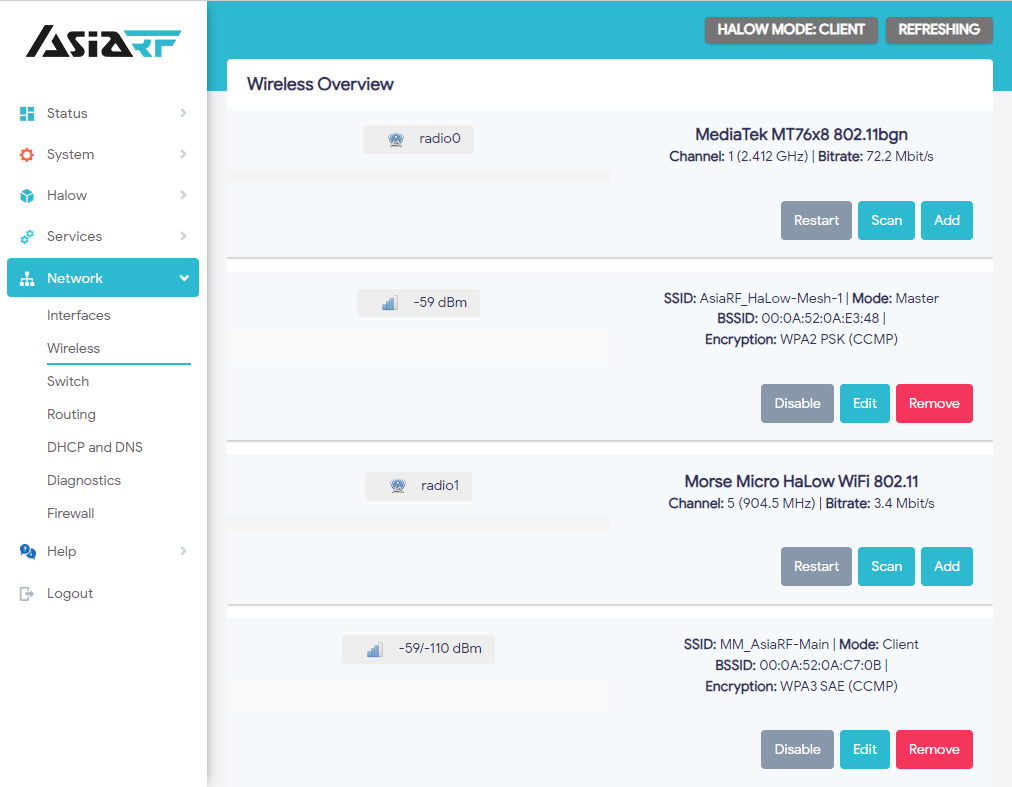
Task: Collapse the Network submenu chevron
Action: pos(183,277)
